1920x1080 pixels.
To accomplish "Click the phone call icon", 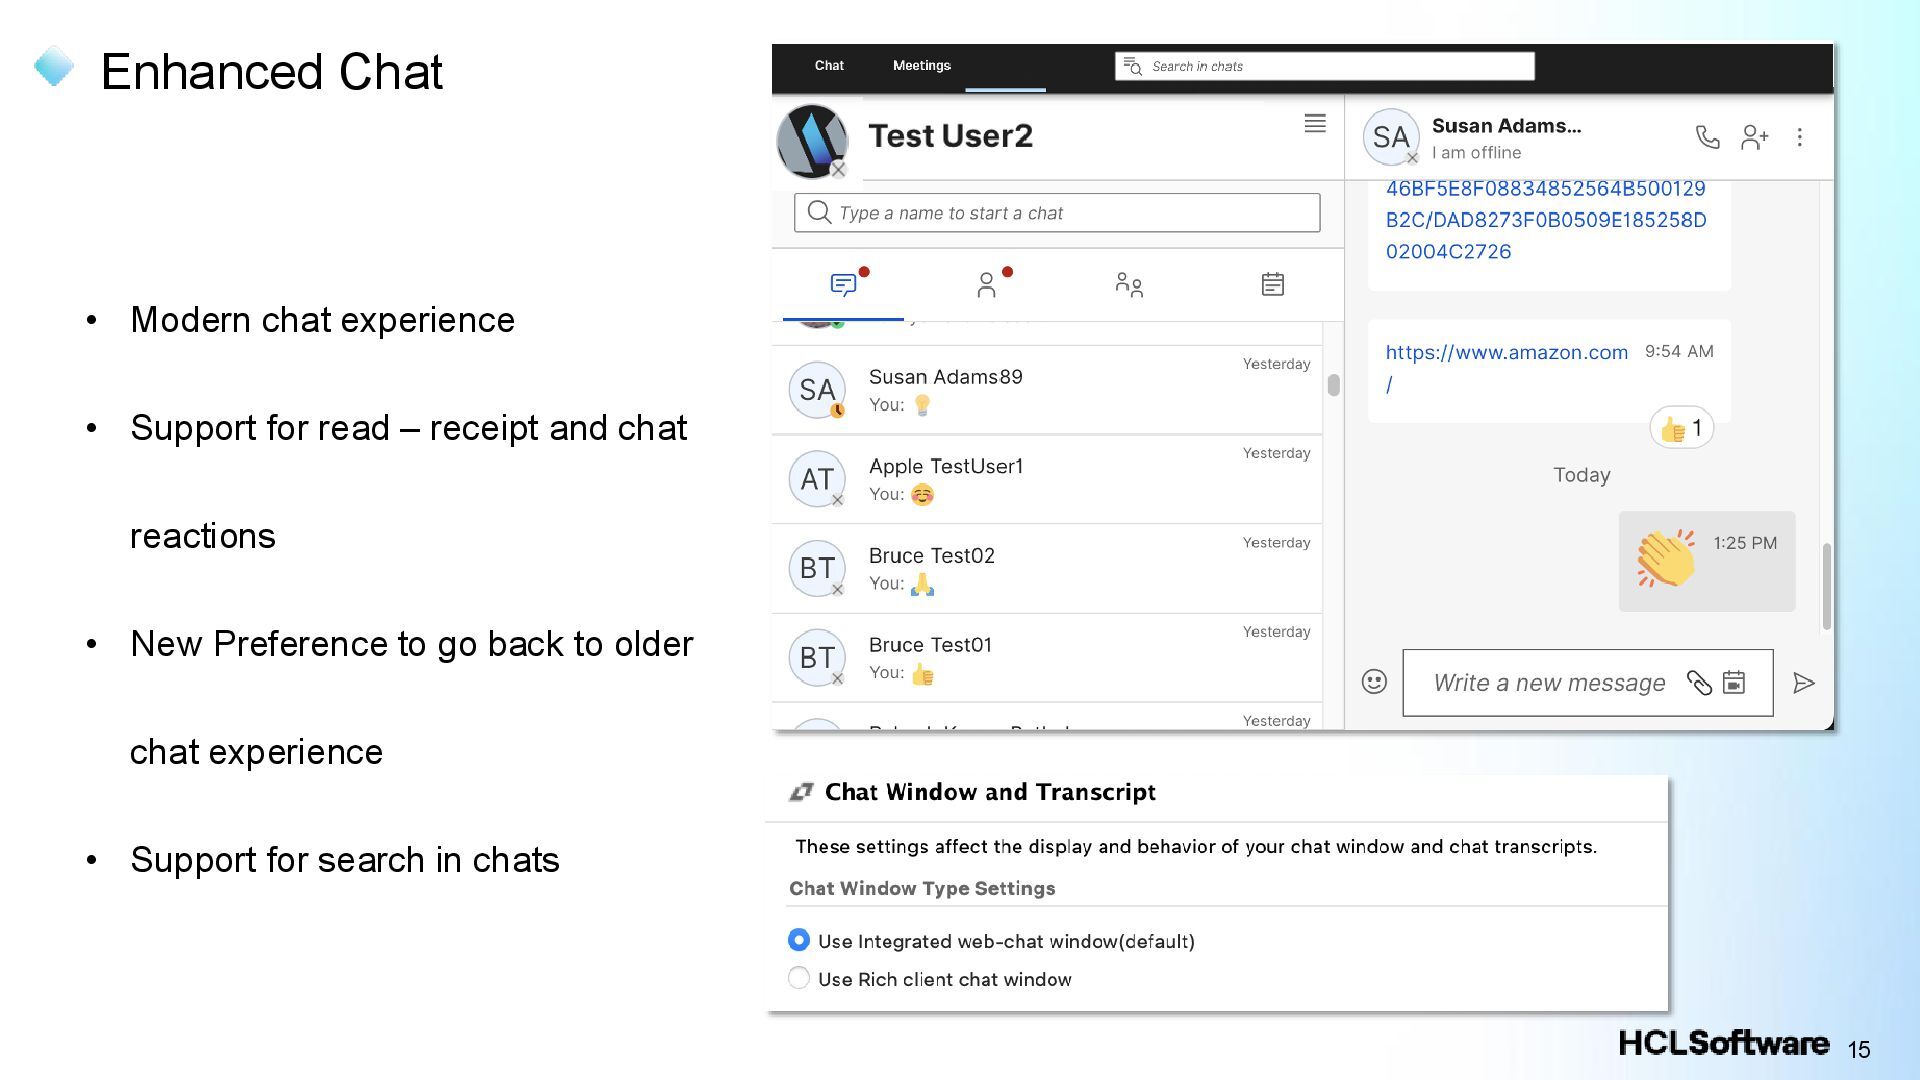I will click(1707, 137).
